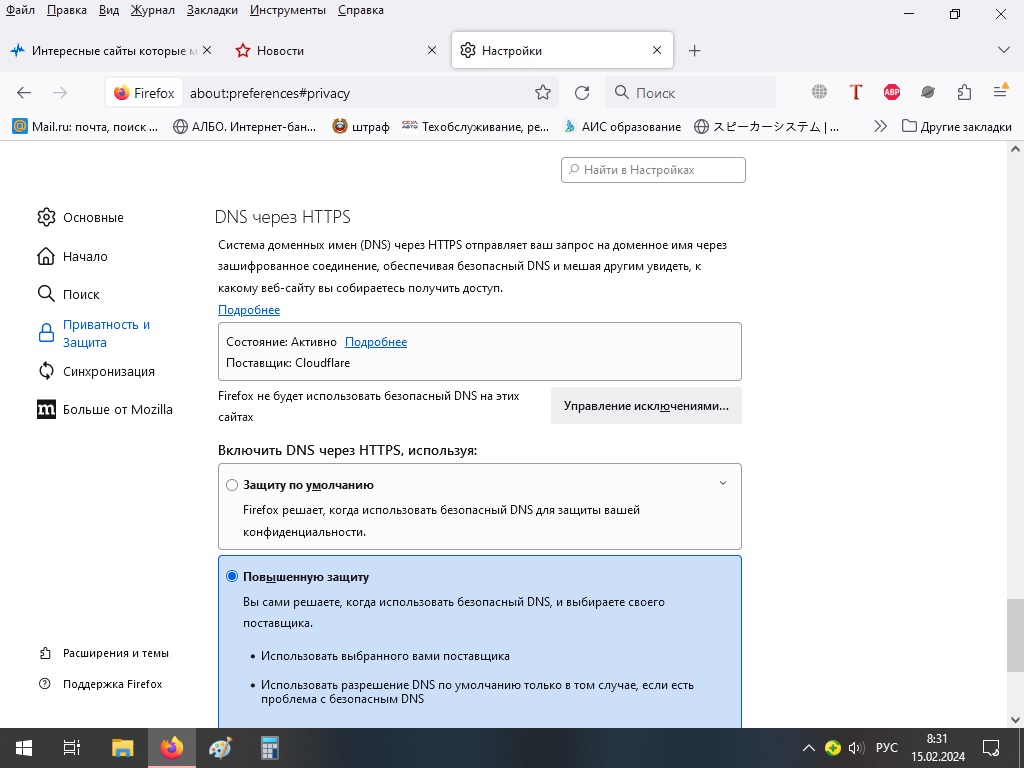Click the red T extension icon
The image size is (1024, 768).
click(x=856, y=93)
